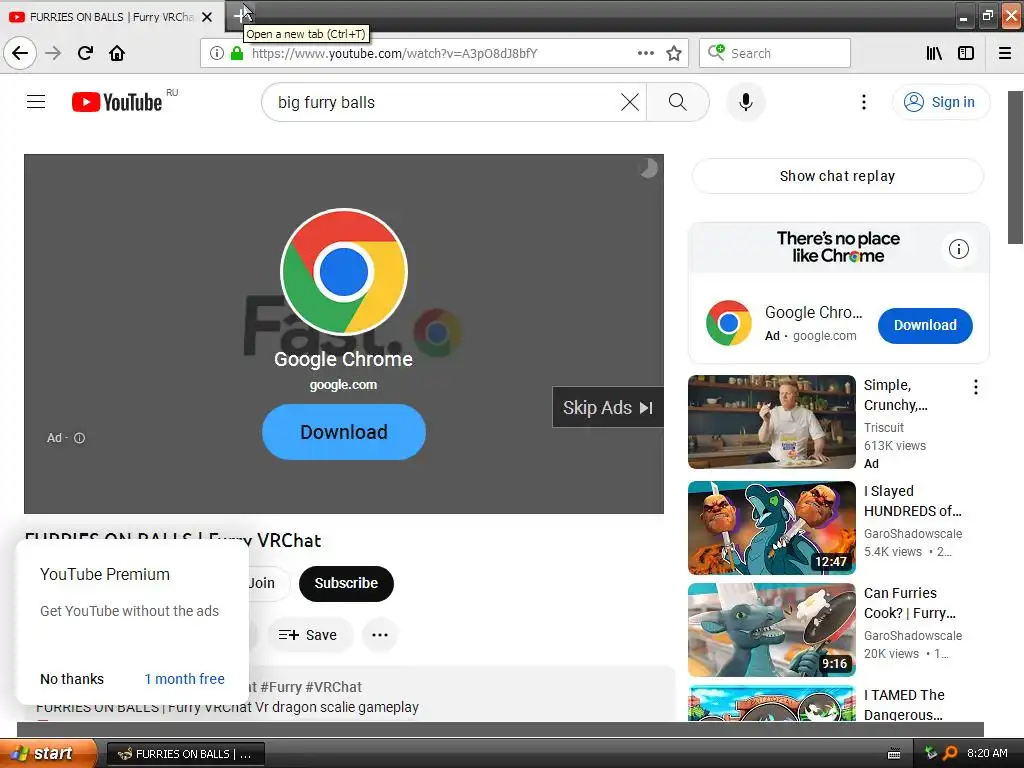Toggle the sidebar view icon
The height and width of the screenshot is (768, 1024).
click(x=966, y=53)
